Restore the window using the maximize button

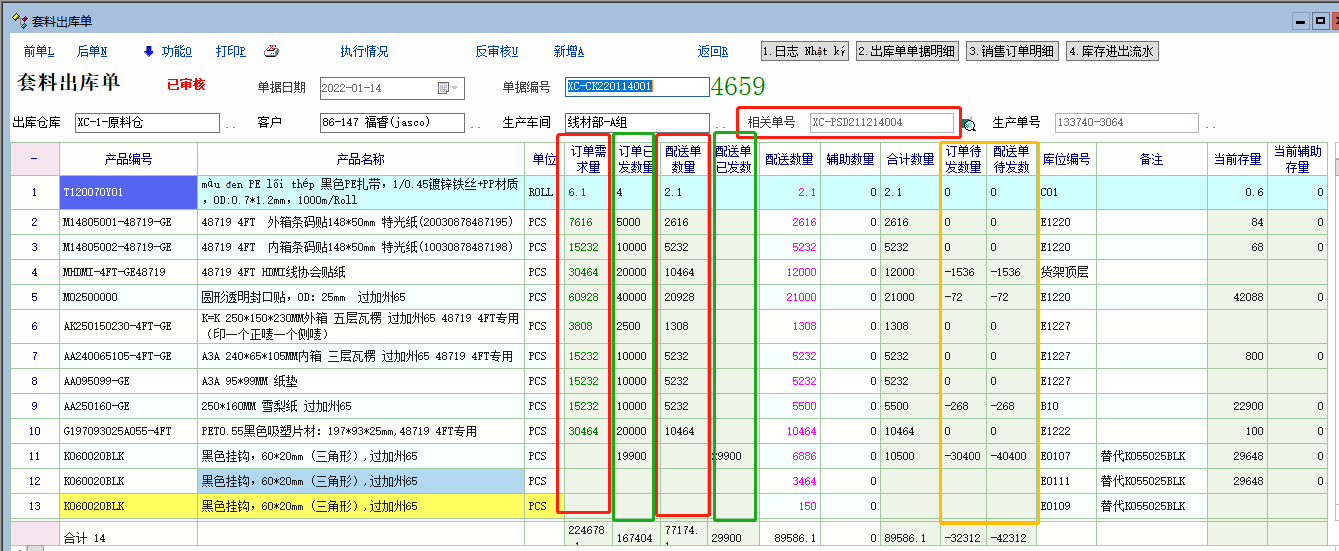click(x=1320, y=19)
